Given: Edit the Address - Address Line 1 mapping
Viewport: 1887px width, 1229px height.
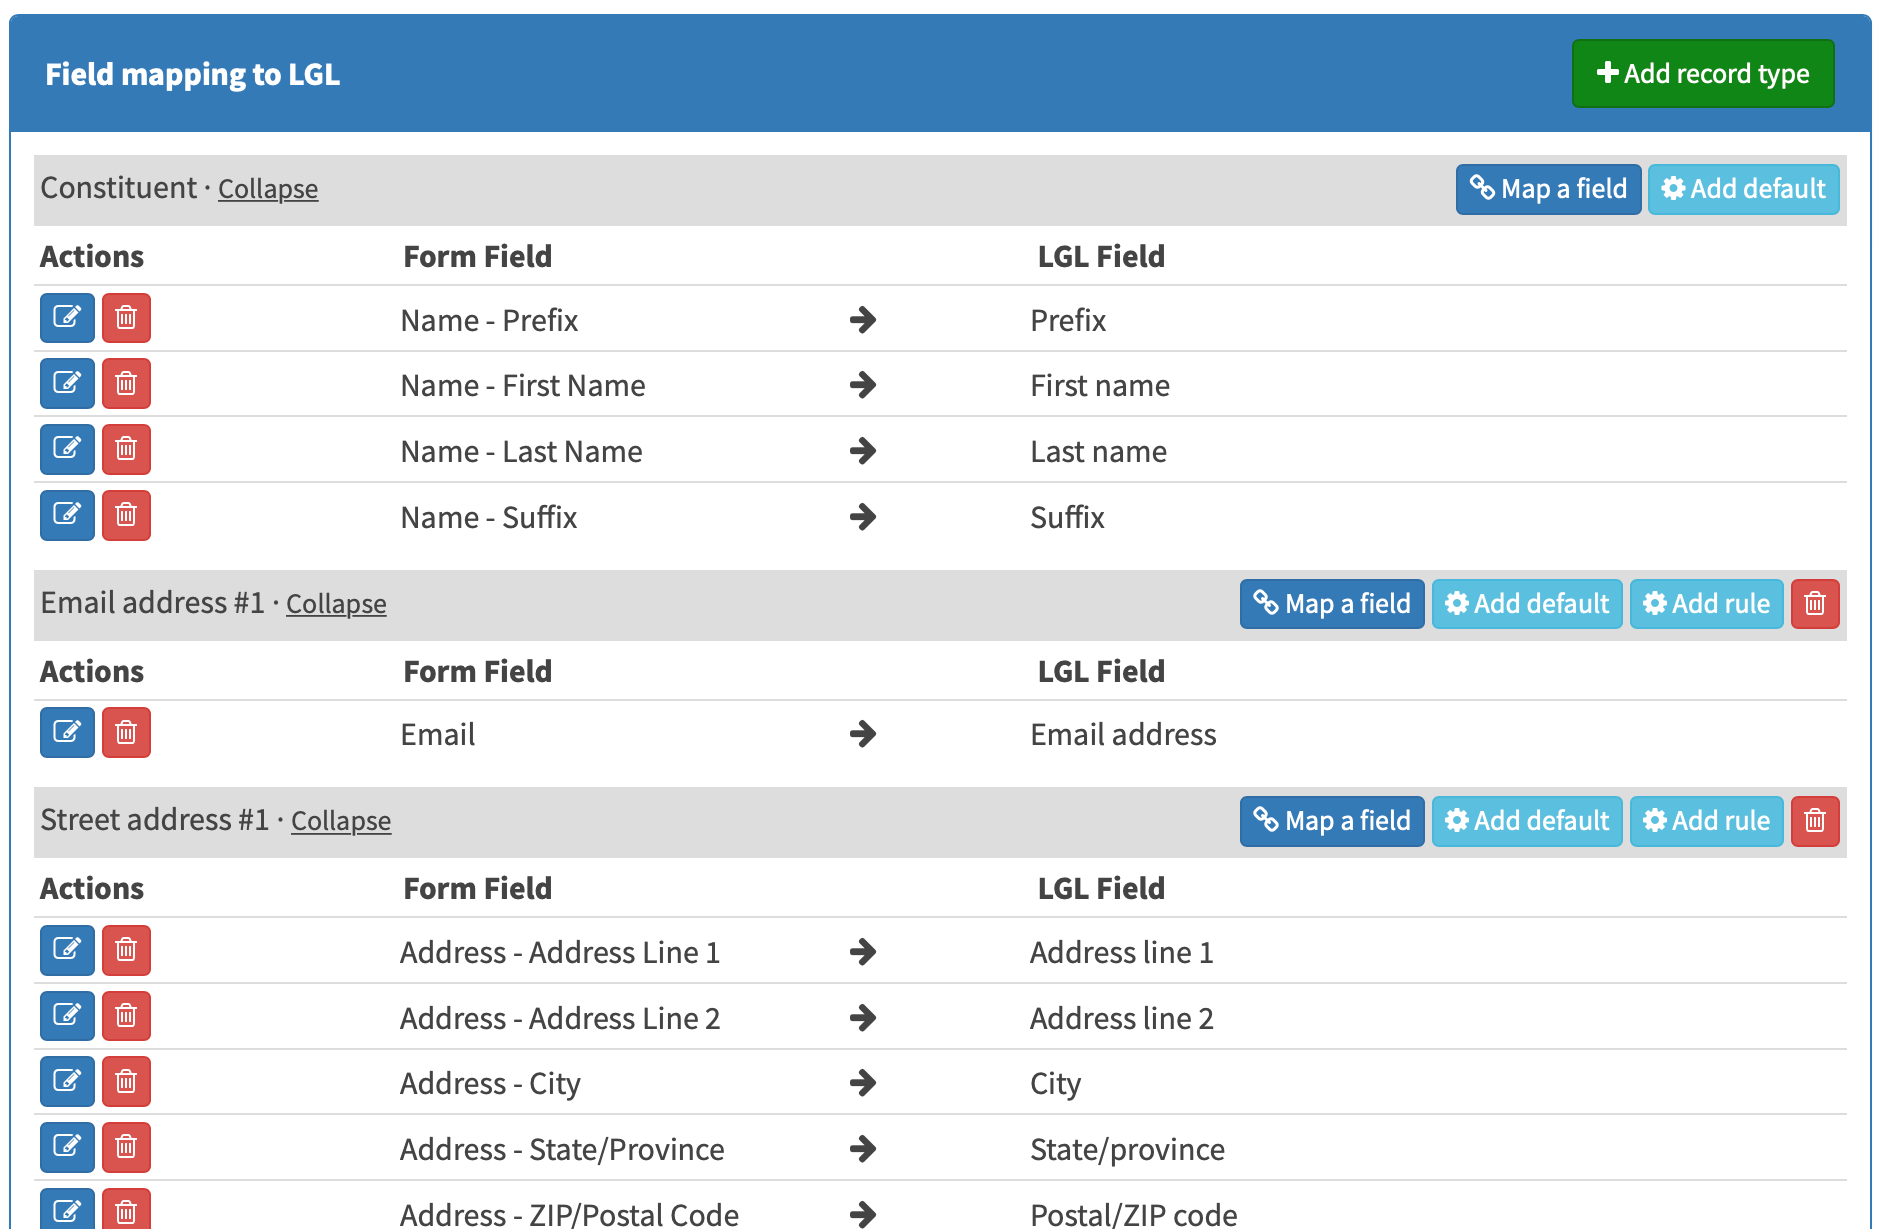Looking at the screenshot, I should coord(66,951).
